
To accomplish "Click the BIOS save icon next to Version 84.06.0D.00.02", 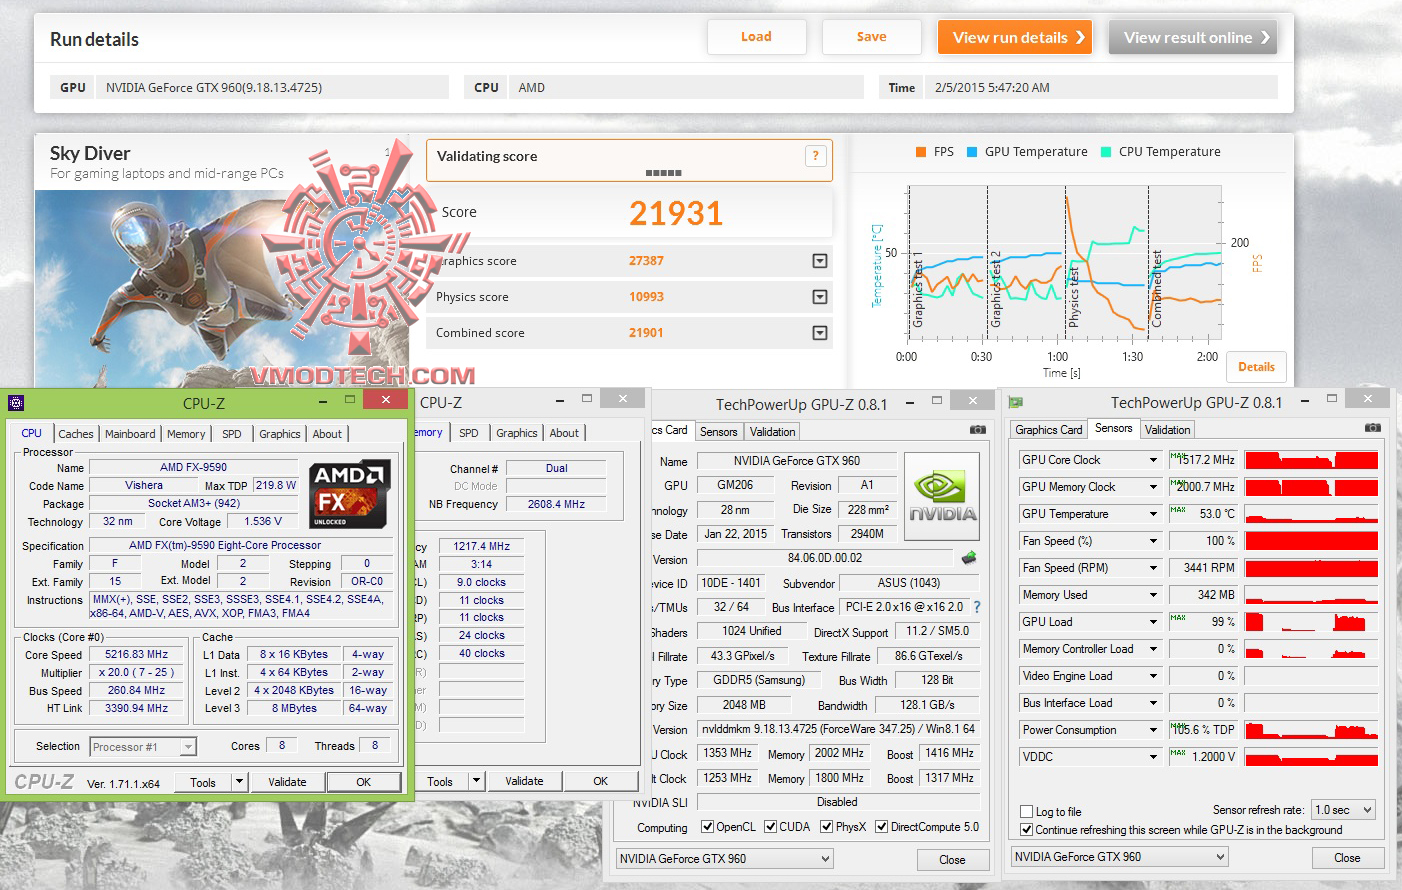I will pos(968,557).
